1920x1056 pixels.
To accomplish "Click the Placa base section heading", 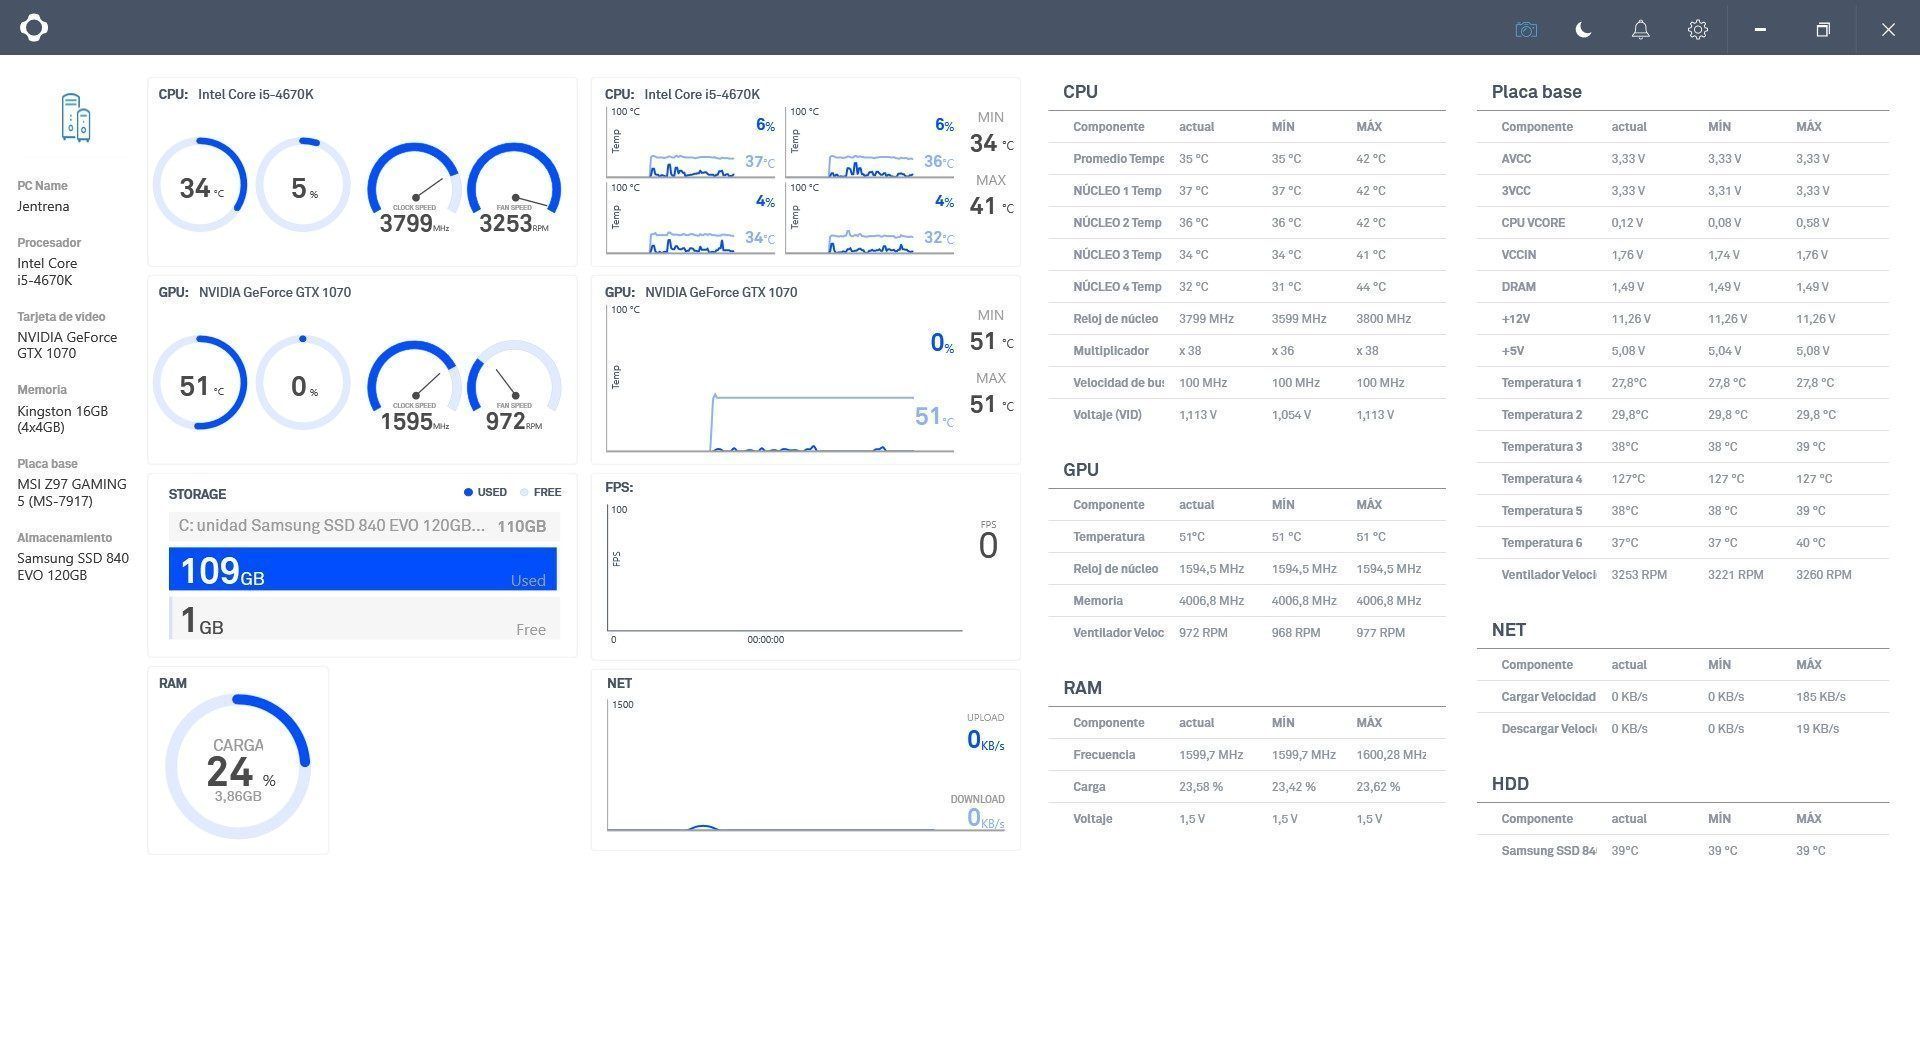I will [x=1536, y=92].
